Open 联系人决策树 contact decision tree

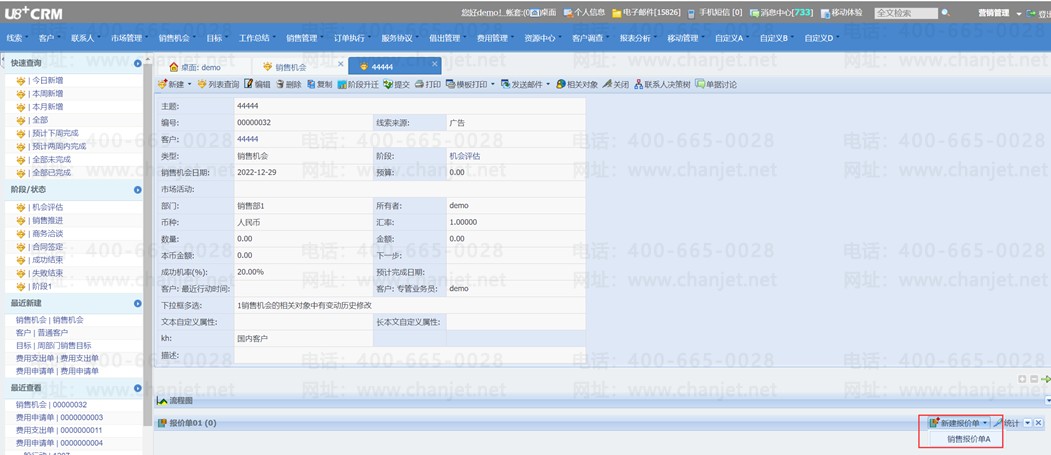pyautogui.click(x=662, y=84)
